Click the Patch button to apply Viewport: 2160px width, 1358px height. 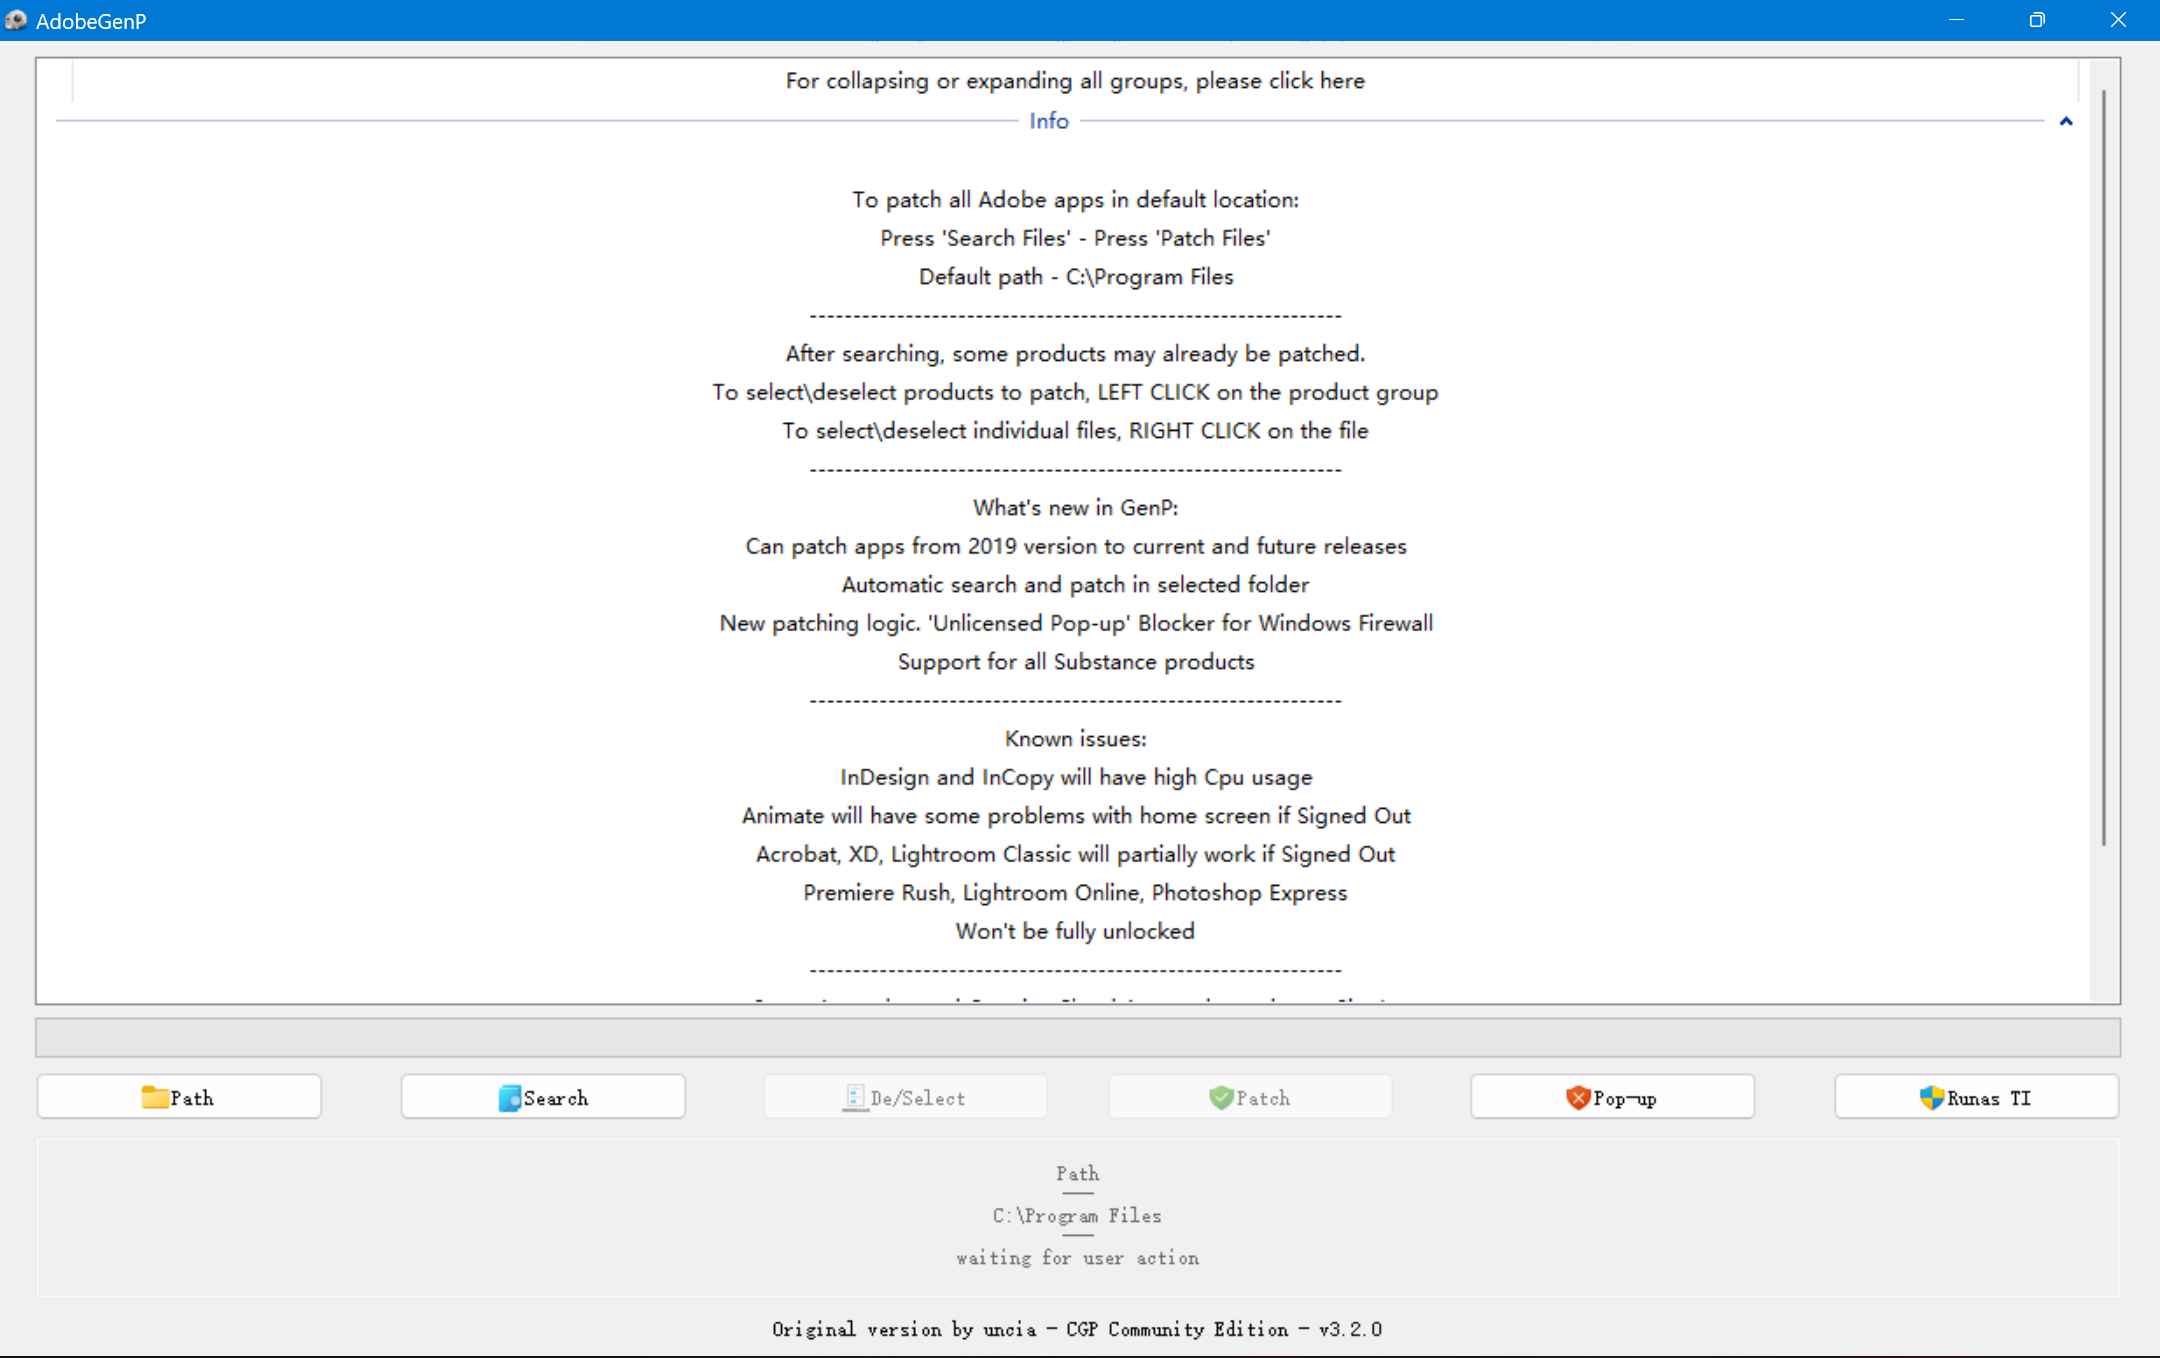[x=1259, y=1095]
